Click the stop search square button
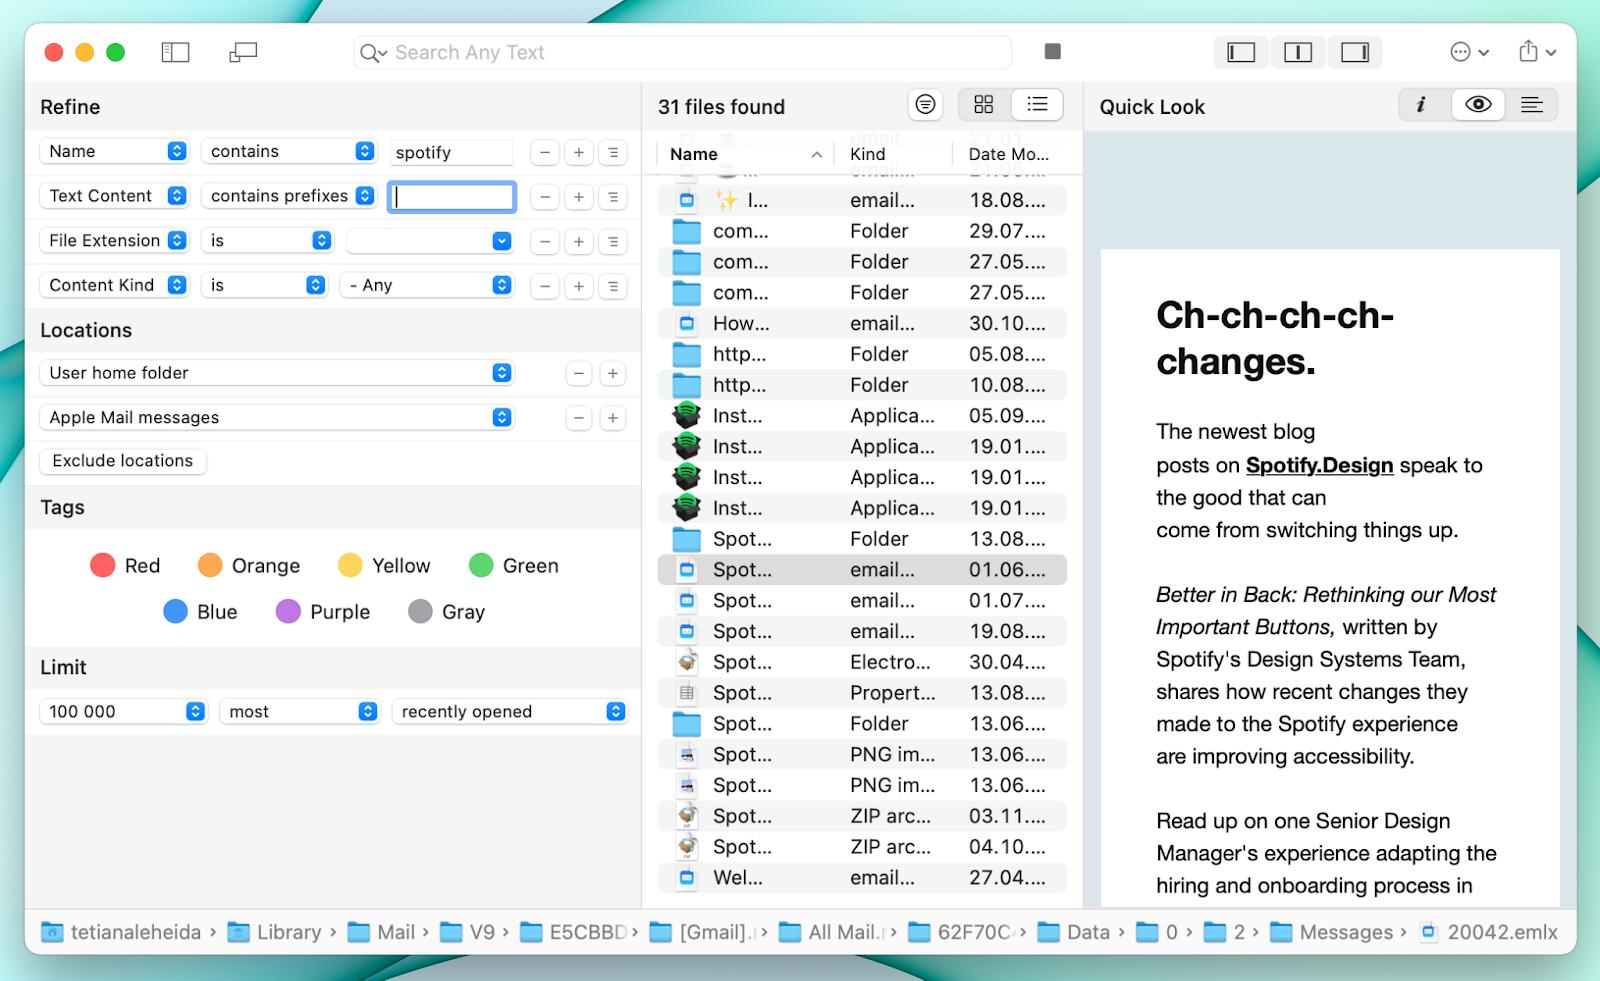The height and width of the screenshot is (981, 1600). (1052, 51)
